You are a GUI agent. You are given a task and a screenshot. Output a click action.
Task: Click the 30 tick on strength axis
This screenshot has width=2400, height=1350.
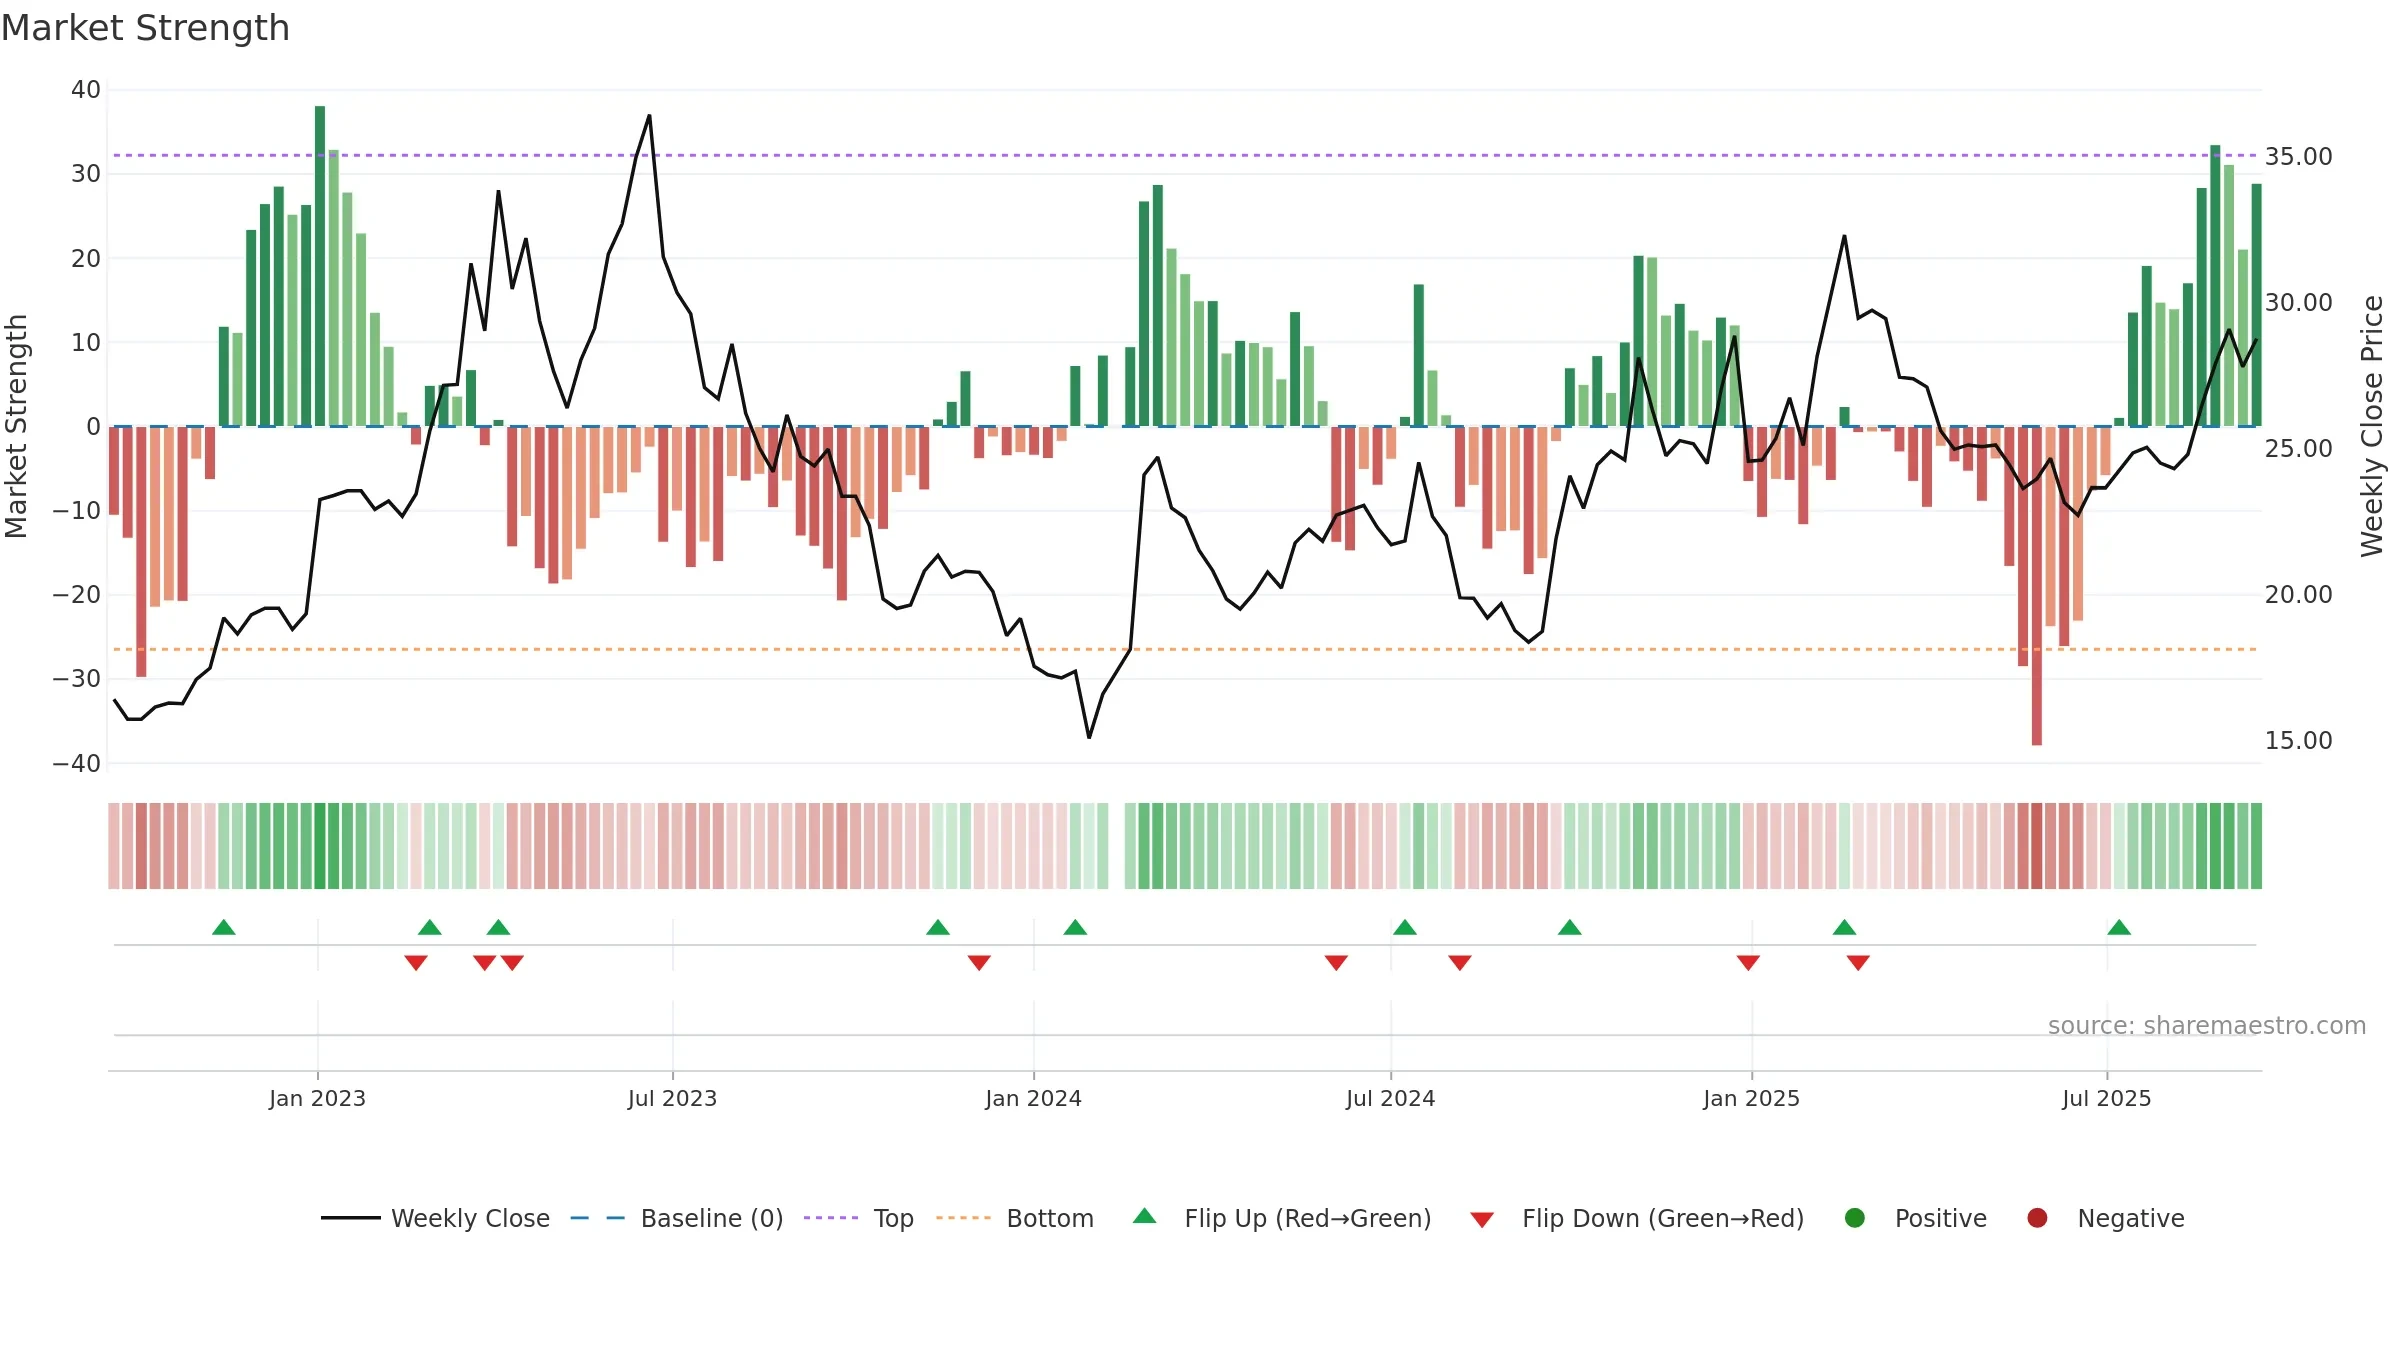(86, 174)
